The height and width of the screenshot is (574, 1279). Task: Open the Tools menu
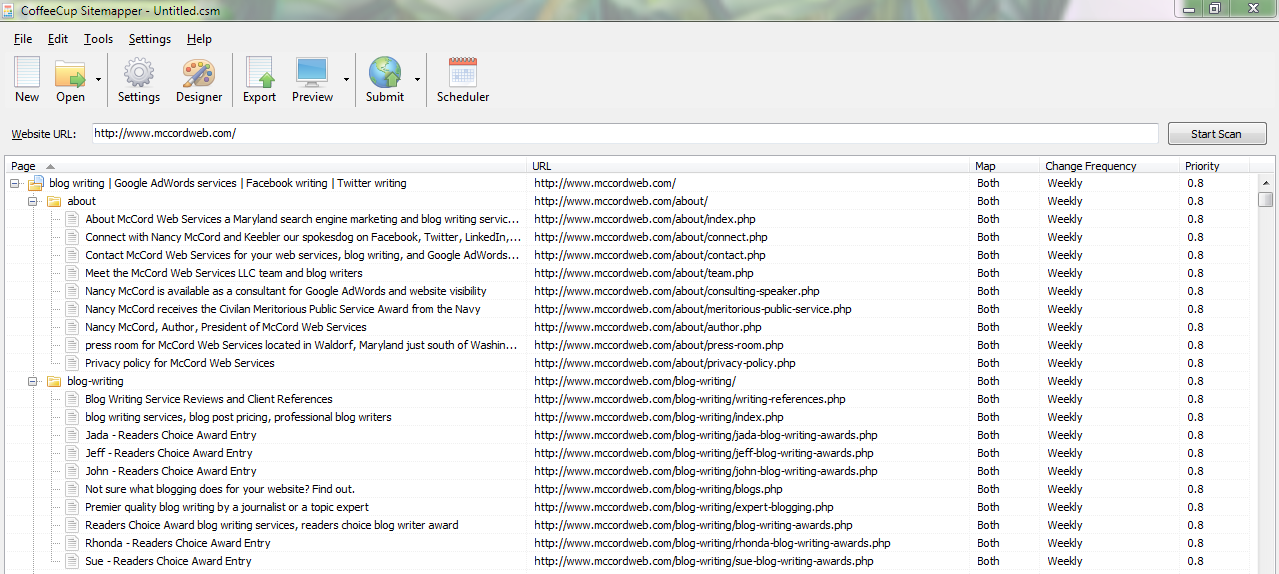98,39
